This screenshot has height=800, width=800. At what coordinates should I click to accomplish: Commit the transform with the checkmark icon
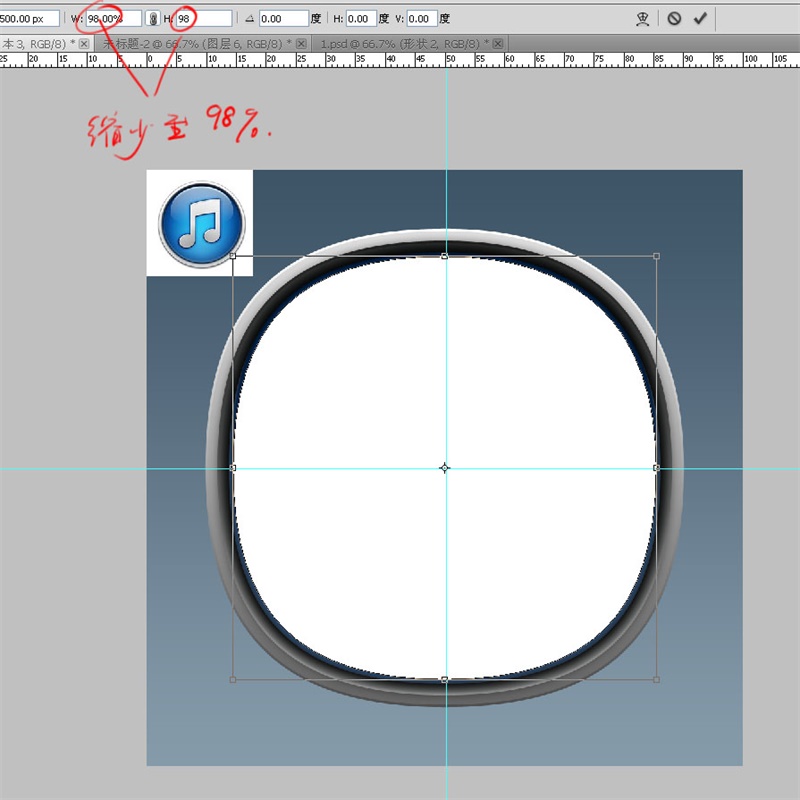click(700, 18)
